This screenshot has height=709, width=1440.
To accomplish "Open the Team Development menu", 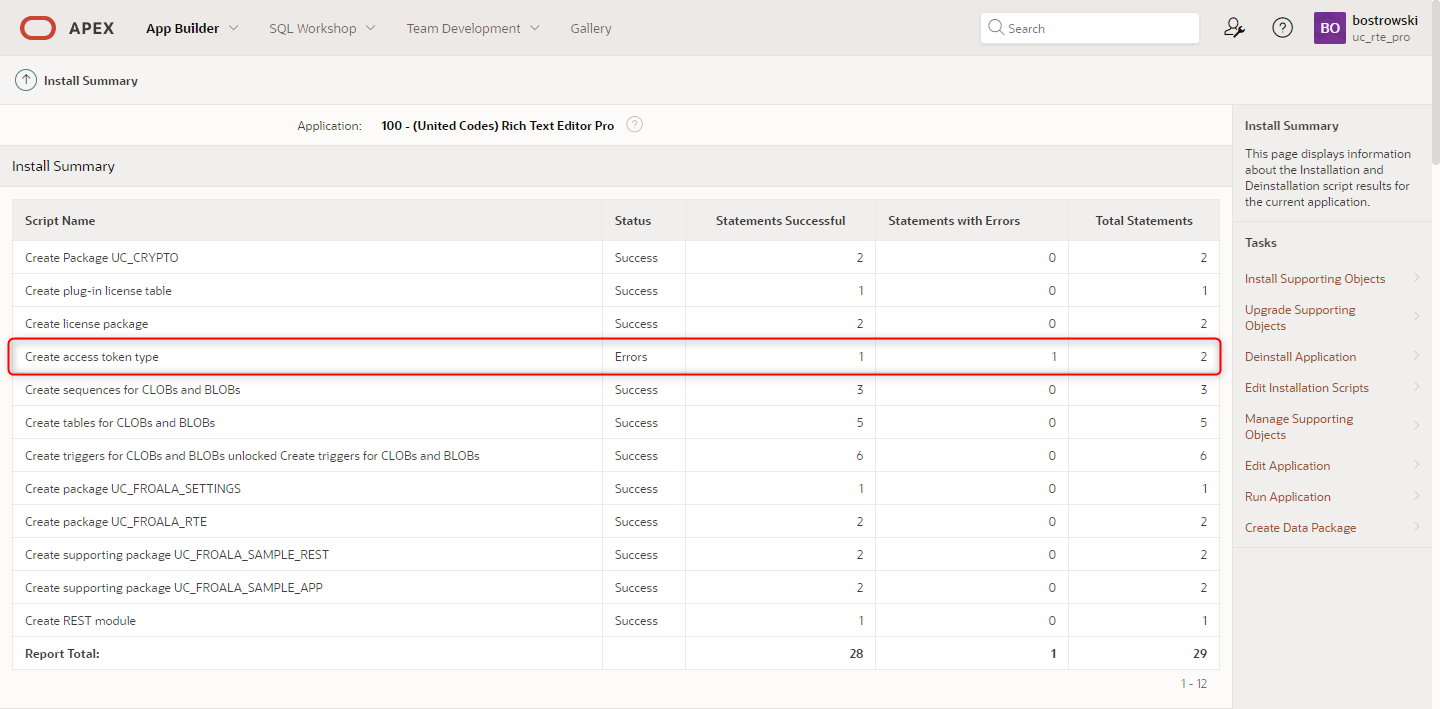I will tap(464, 28).
